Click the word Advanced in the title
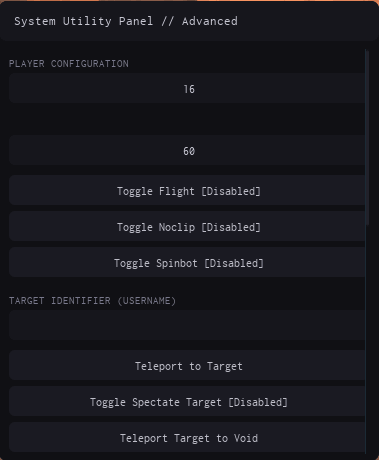Screen dimensions: 379x460 click(210, 21)
